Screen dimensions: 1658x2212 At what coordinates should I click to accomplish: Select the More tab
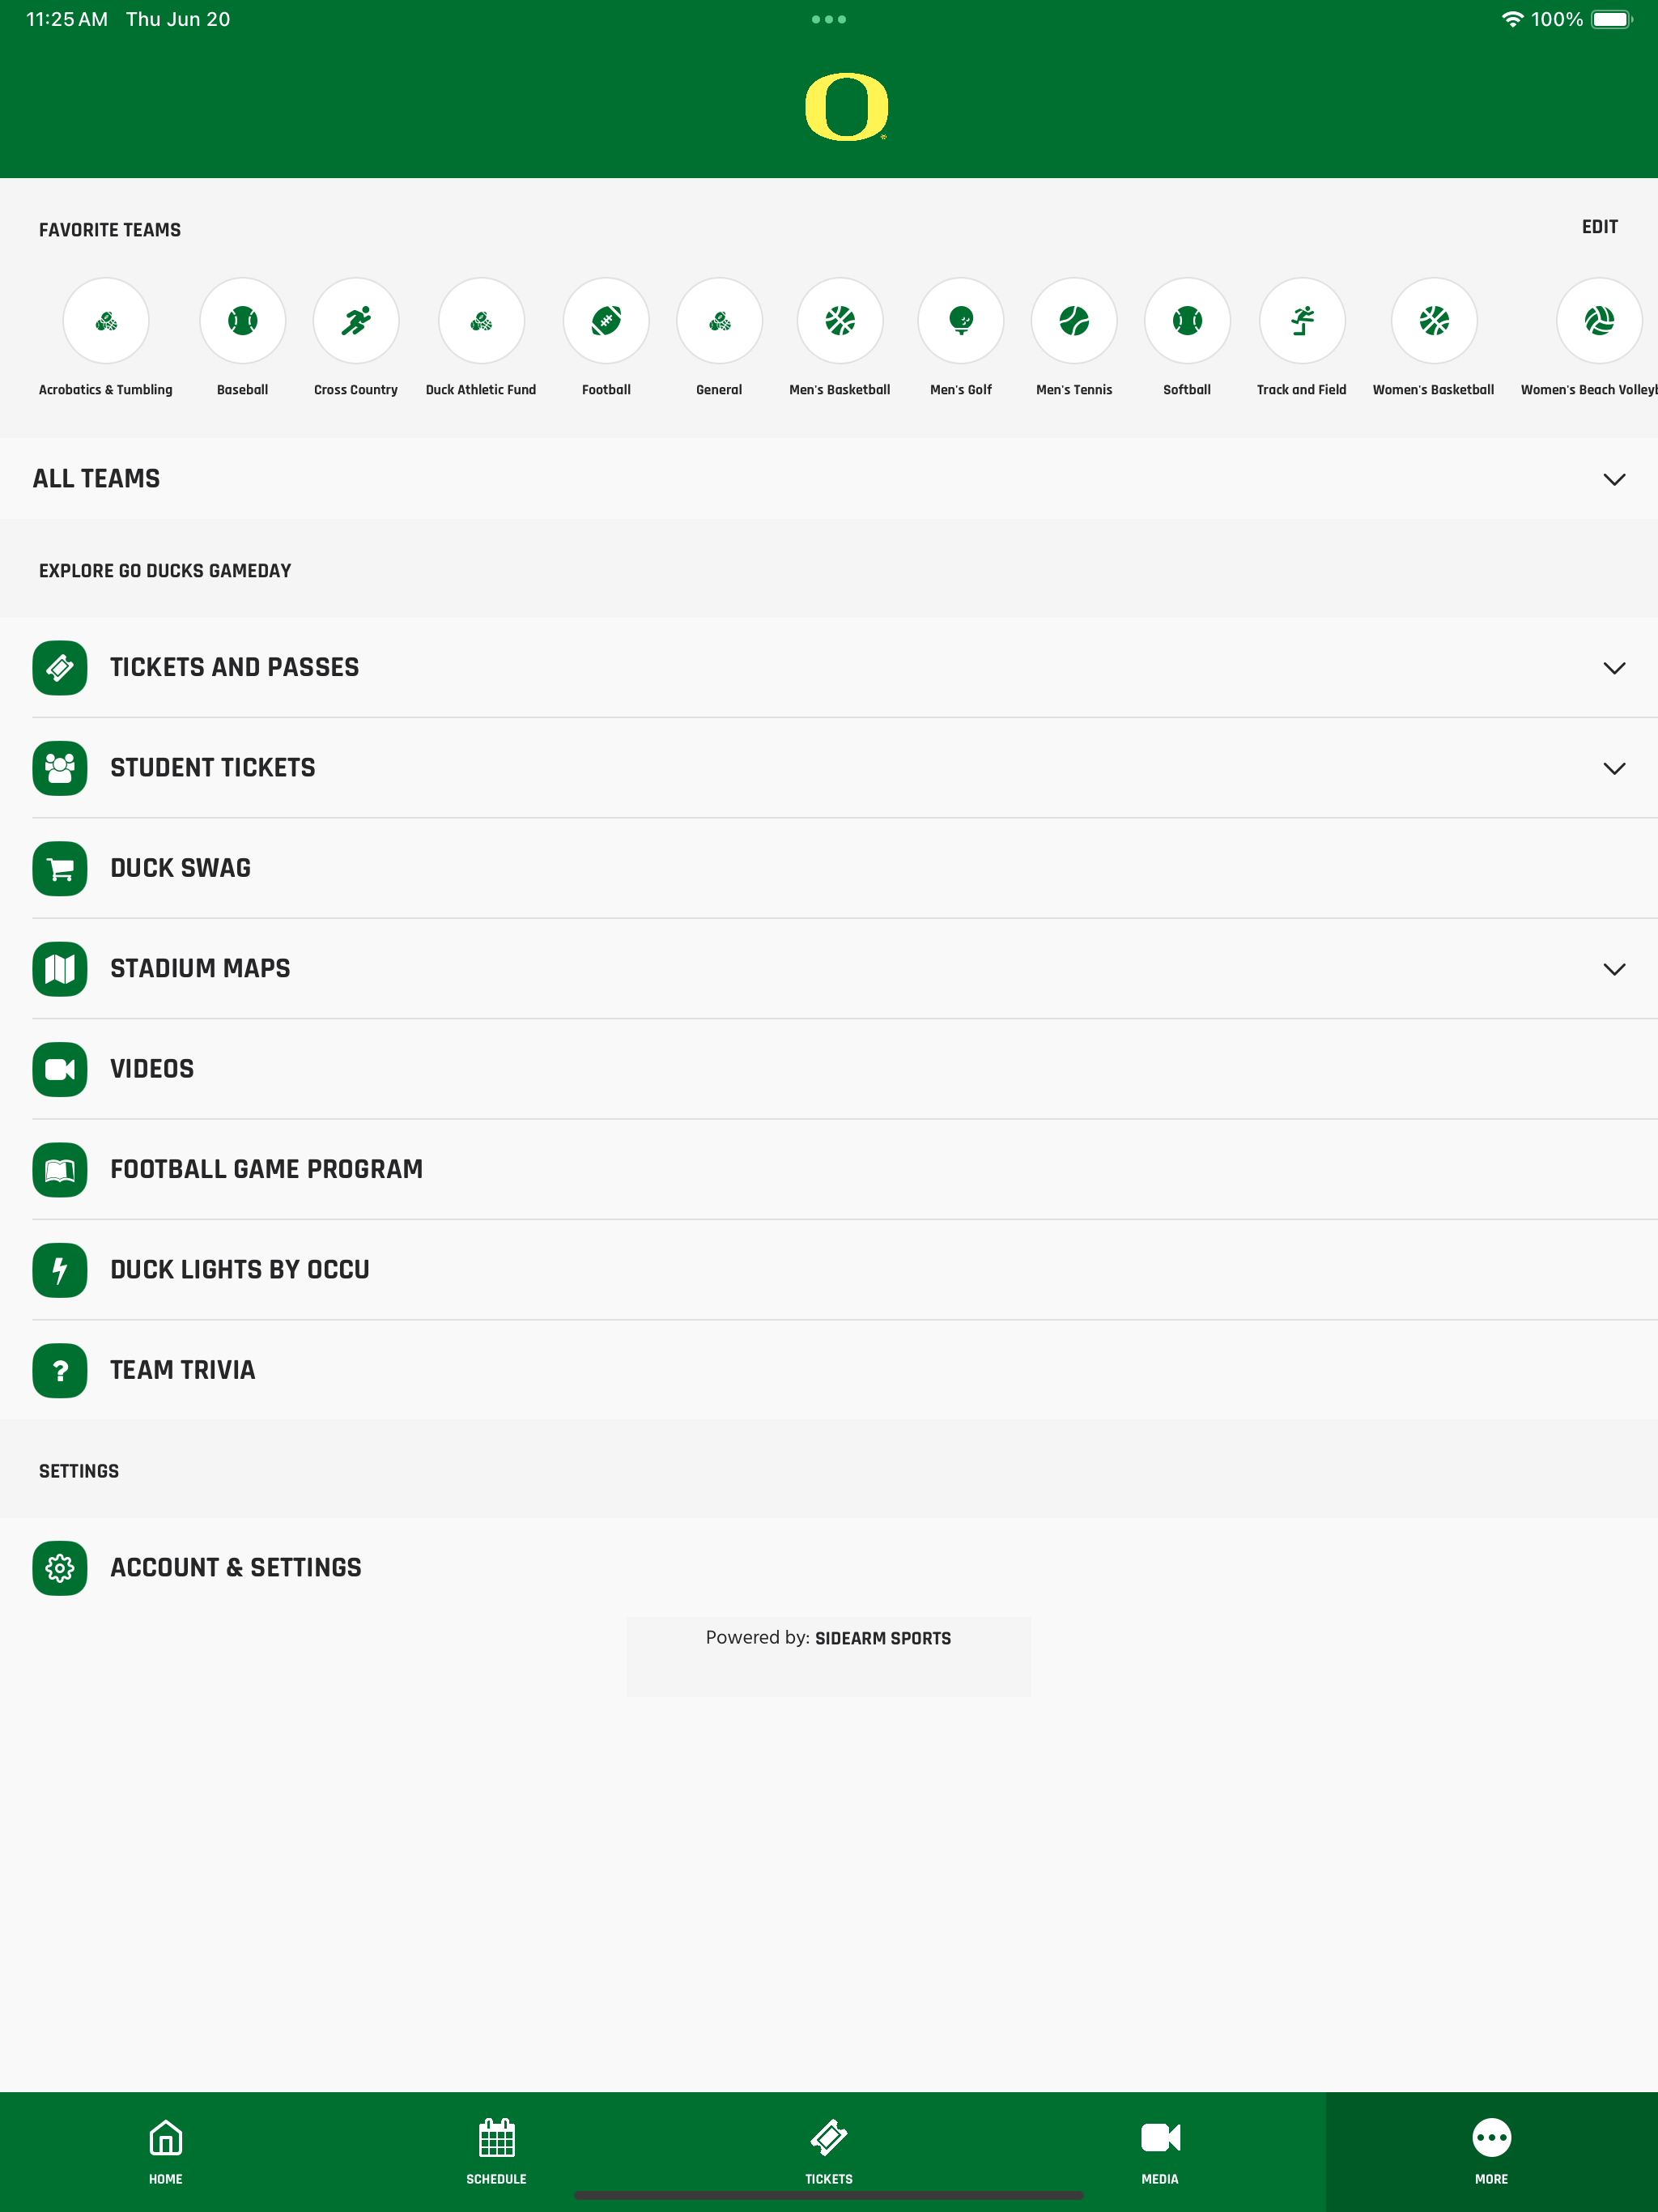(x=1492, y=2151)
